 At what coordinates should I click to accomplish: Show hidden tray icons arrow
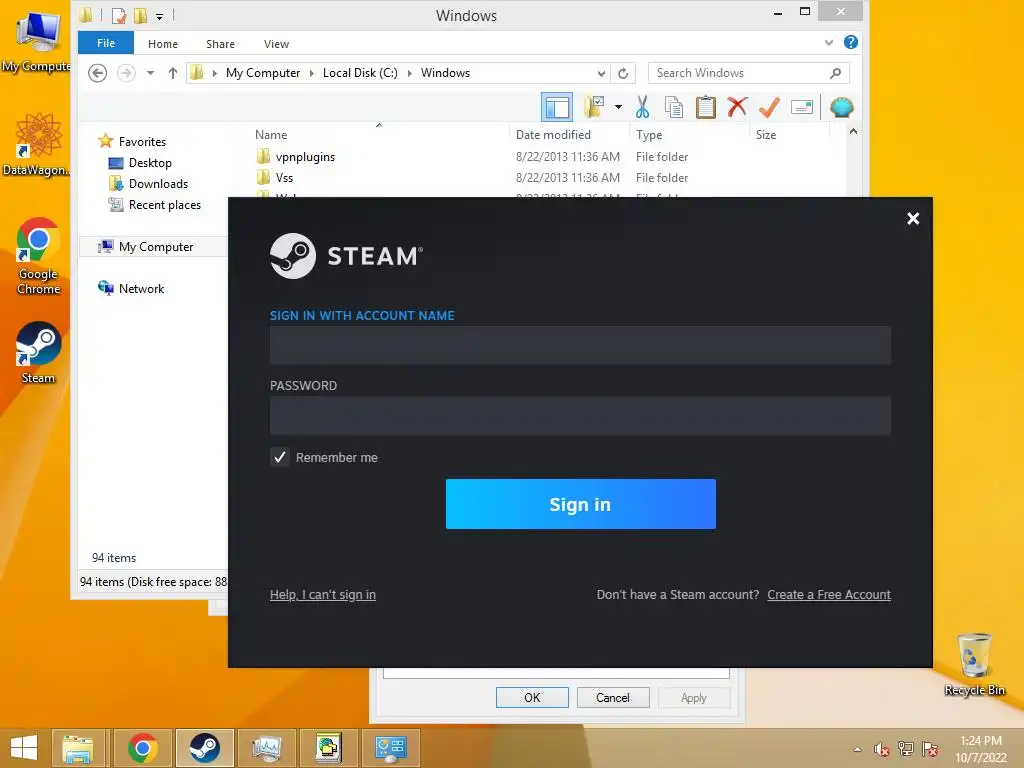coord(857,749)
